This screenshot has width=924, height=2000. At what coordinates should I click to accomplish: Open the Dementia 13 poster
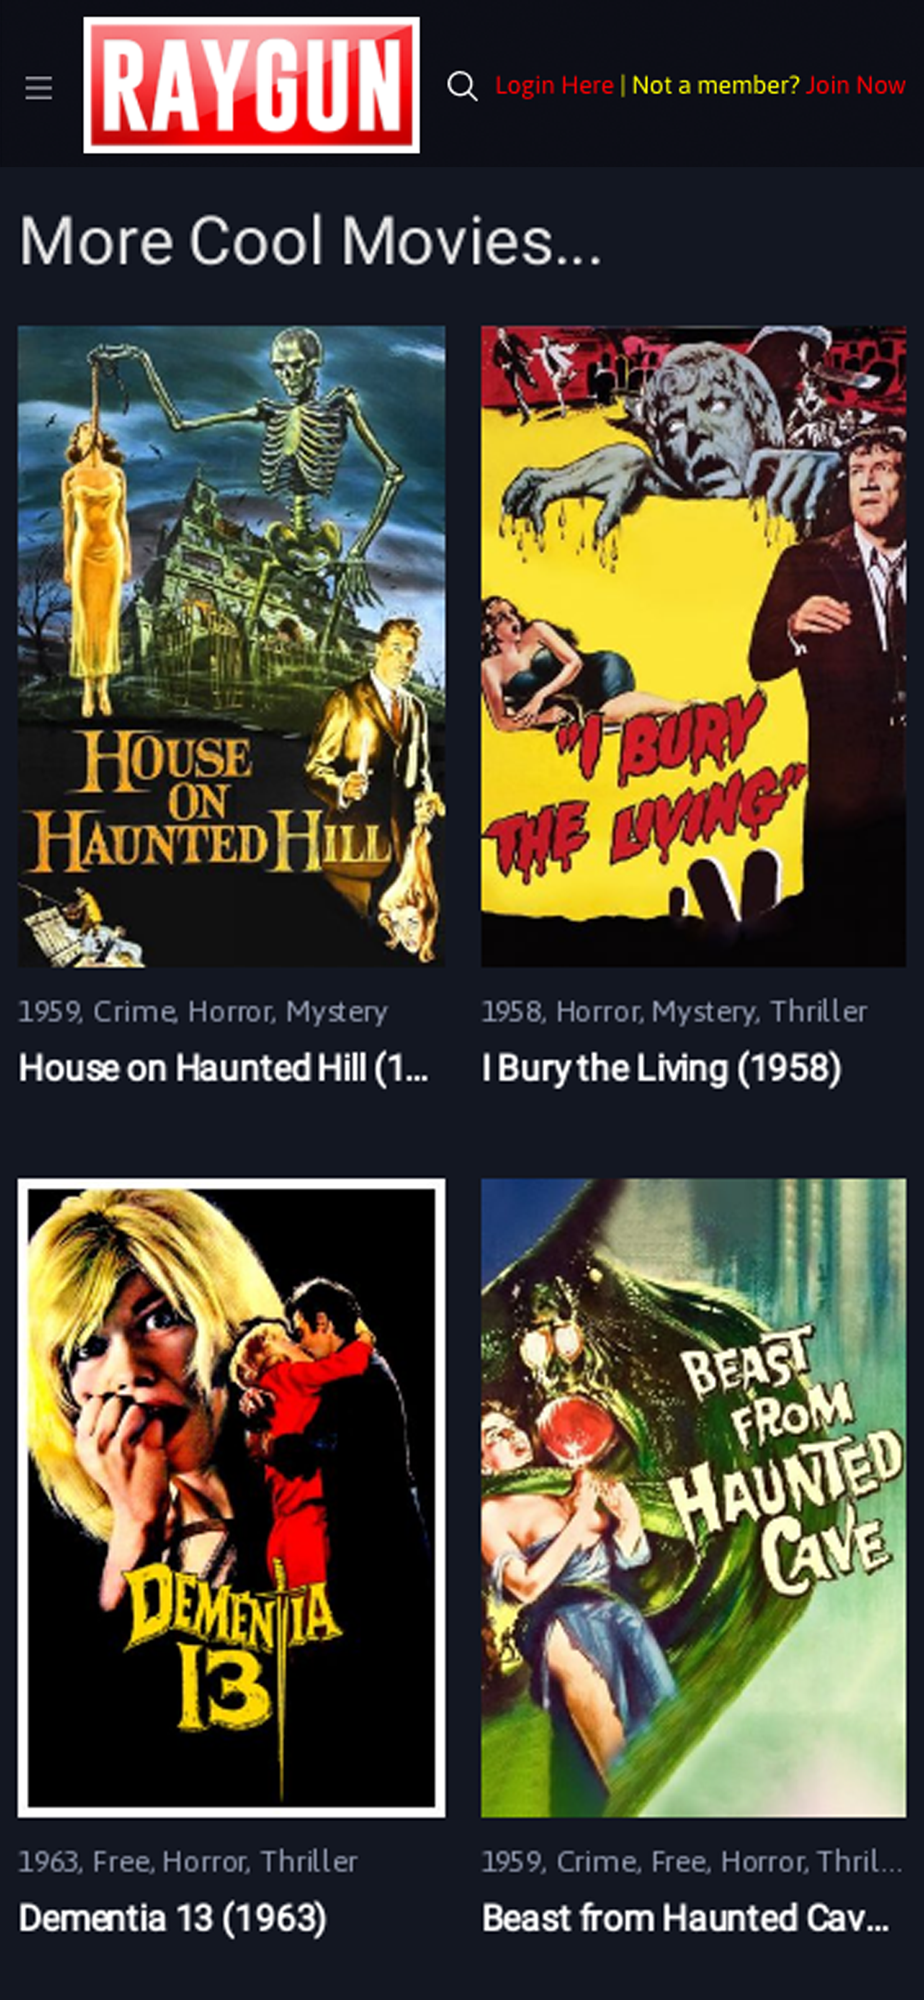pos(232,1497)
